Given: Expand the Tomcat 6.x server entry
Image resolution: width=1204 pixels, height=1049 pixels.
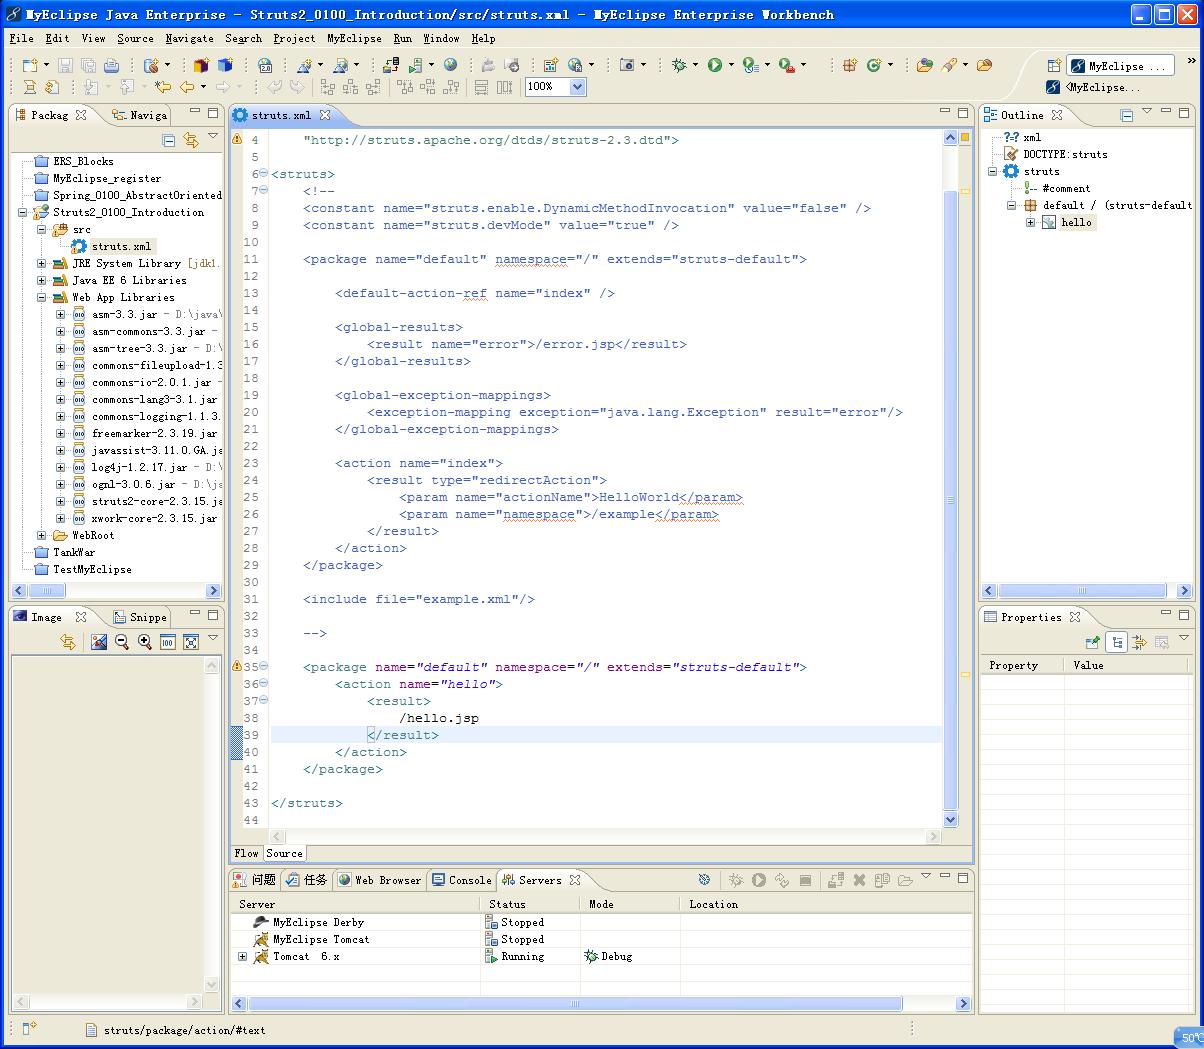Looking at the screenshot, I should (x=242, y=957).
